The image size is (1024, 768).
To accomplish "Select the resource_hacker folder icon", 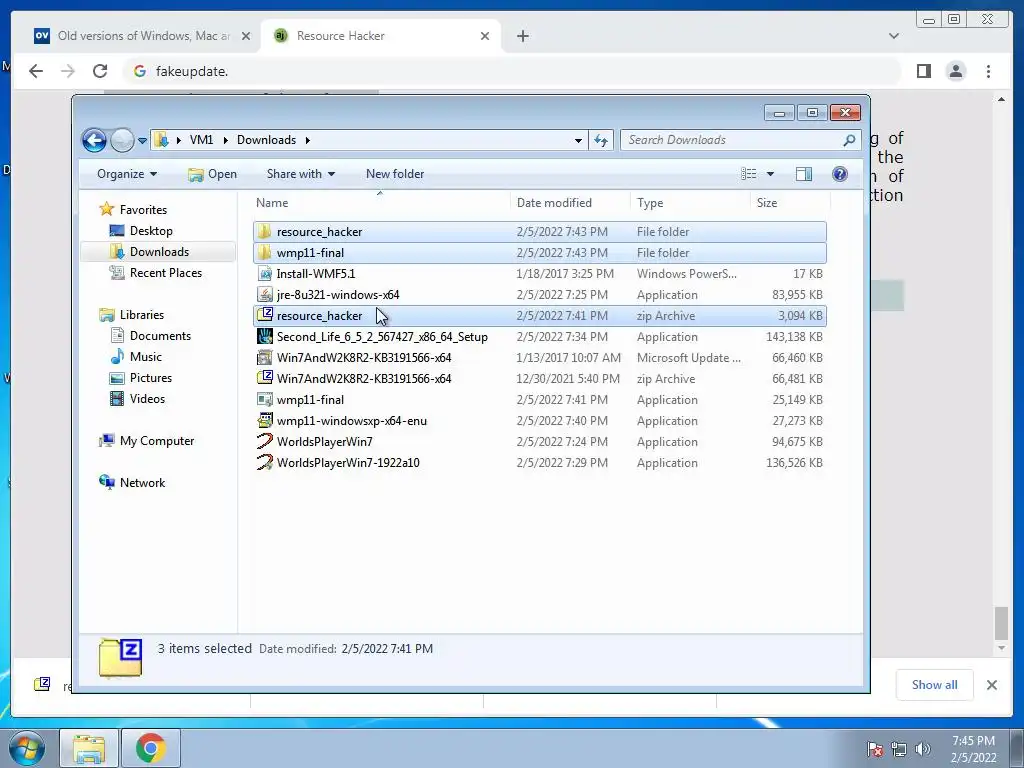I will (x=264, y=231).
